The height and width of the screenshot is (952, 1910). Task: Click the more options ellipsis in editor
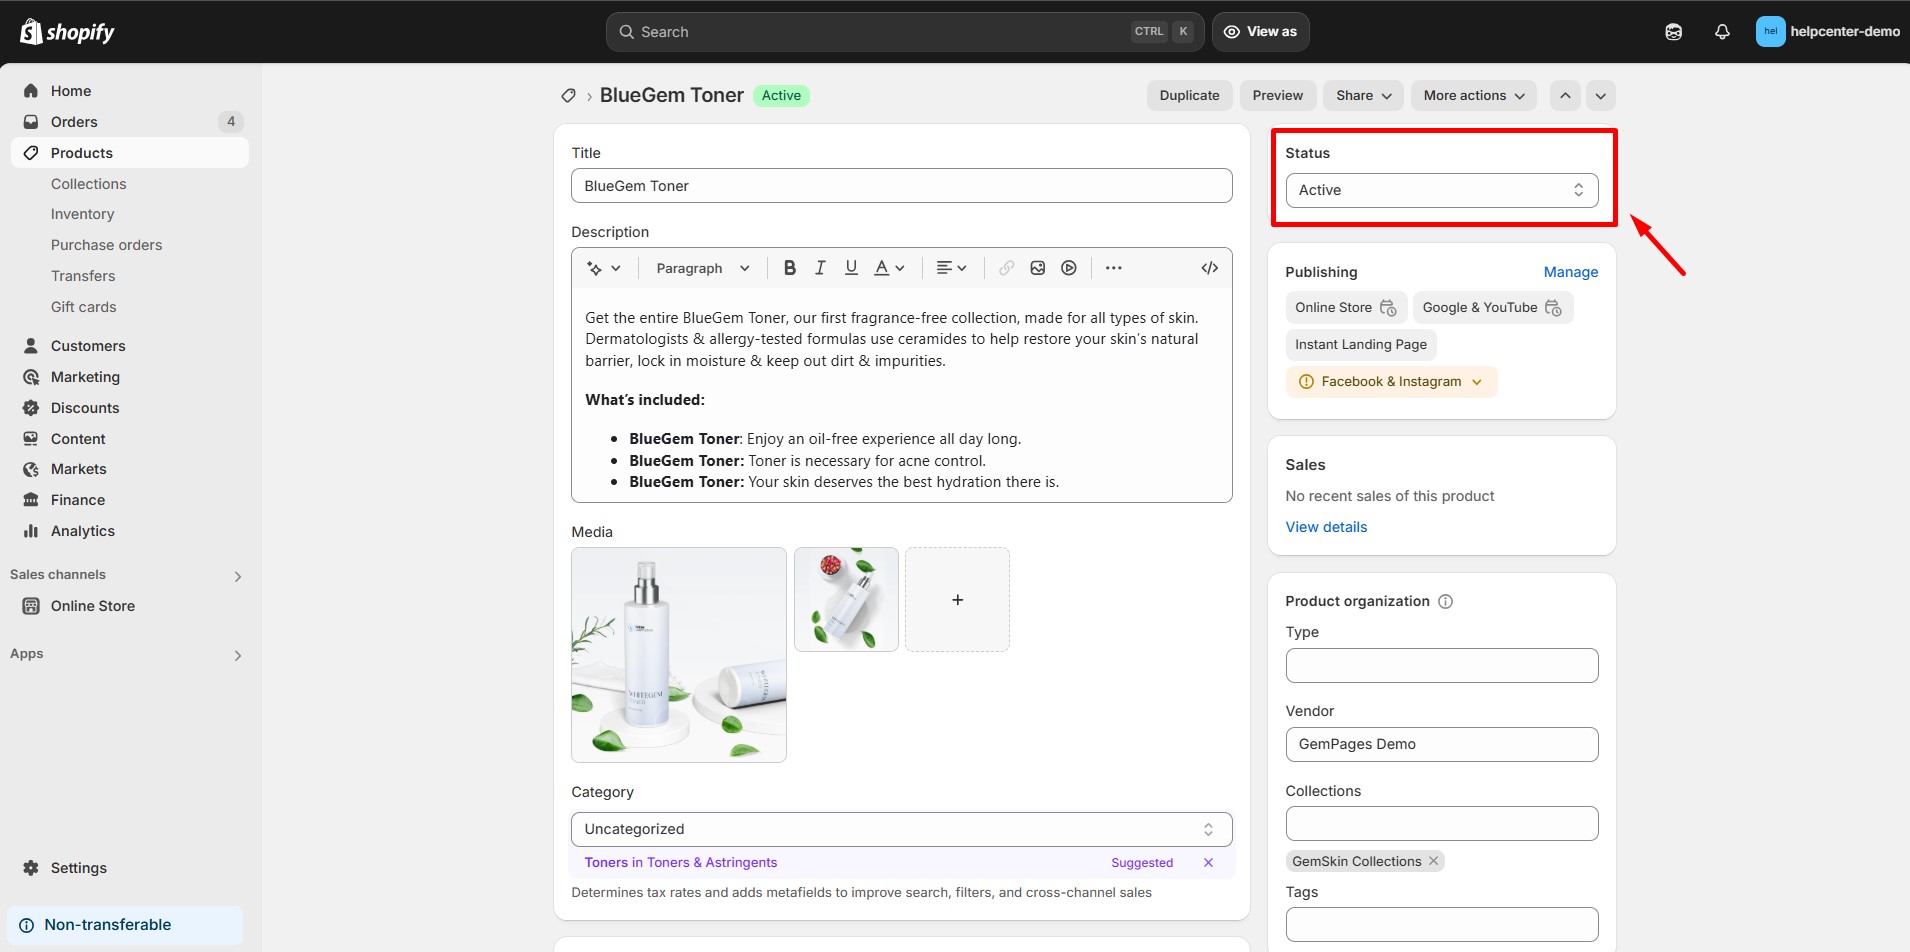point(1113,268)
